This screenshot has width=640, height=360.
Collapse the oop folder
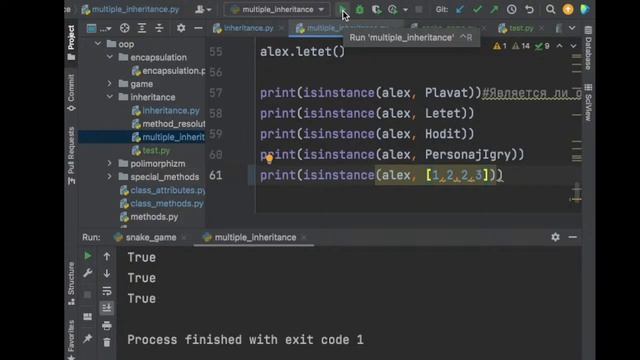click(x=98, y=44)
